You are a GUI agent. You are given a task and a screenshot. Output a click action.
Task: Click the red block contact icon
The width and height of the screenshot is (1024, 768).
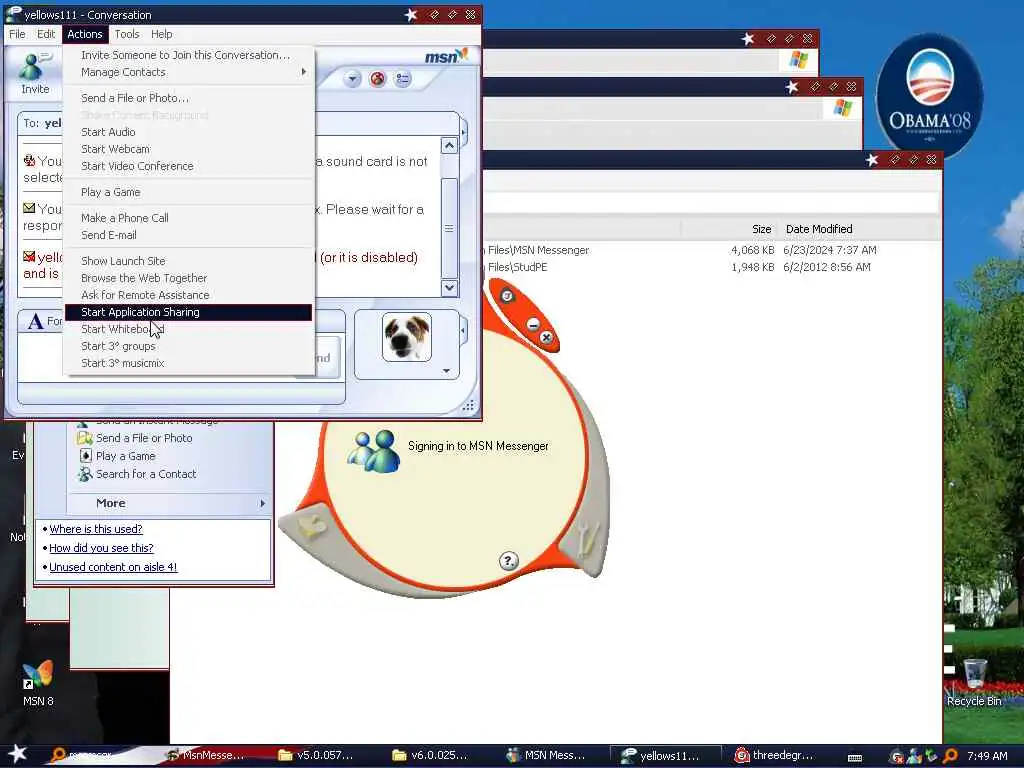pyautogui.click(x=377, y=79)
